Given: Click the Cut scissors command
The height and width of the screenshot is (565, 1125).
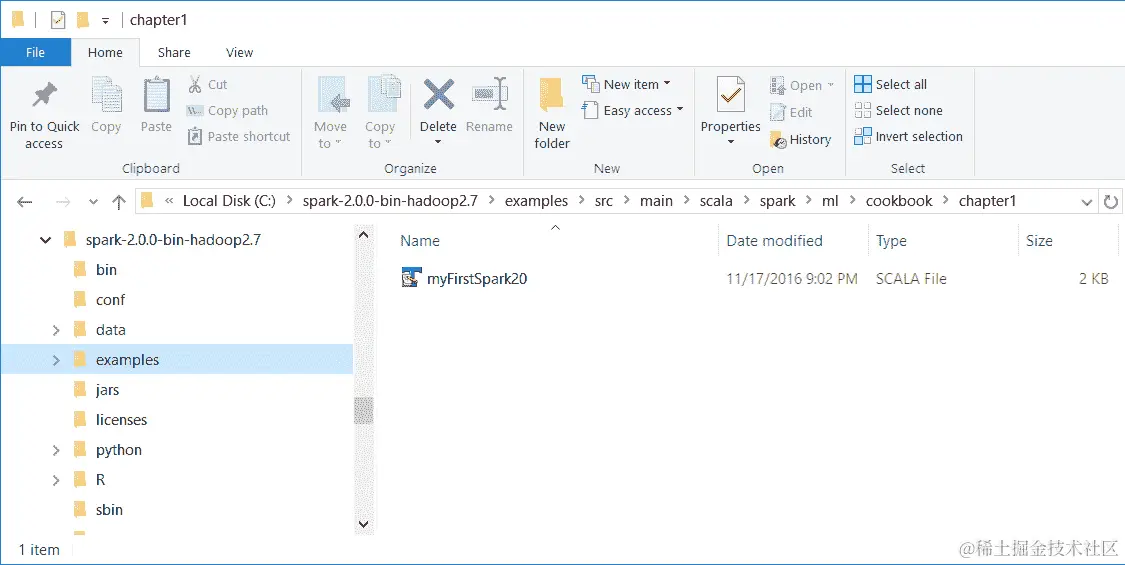Looking at the screenshot, I should pyautogui.click(x=207, y=84).
